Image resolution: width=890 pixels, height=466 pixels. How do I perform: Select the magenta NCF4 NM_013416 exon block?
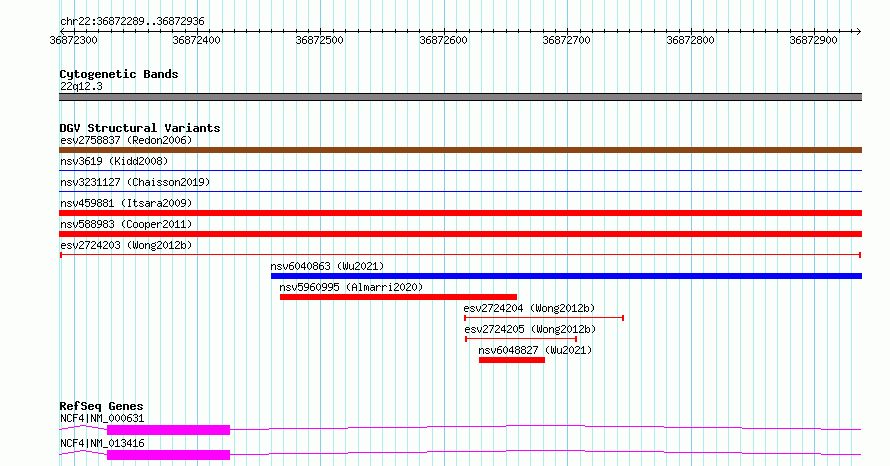coord(169,455)
